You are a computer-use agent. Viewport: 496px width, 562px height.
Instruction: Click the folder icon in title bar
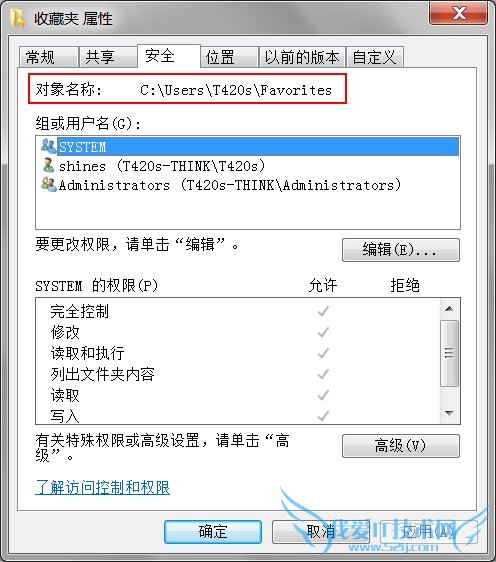[x=17, y=18]
